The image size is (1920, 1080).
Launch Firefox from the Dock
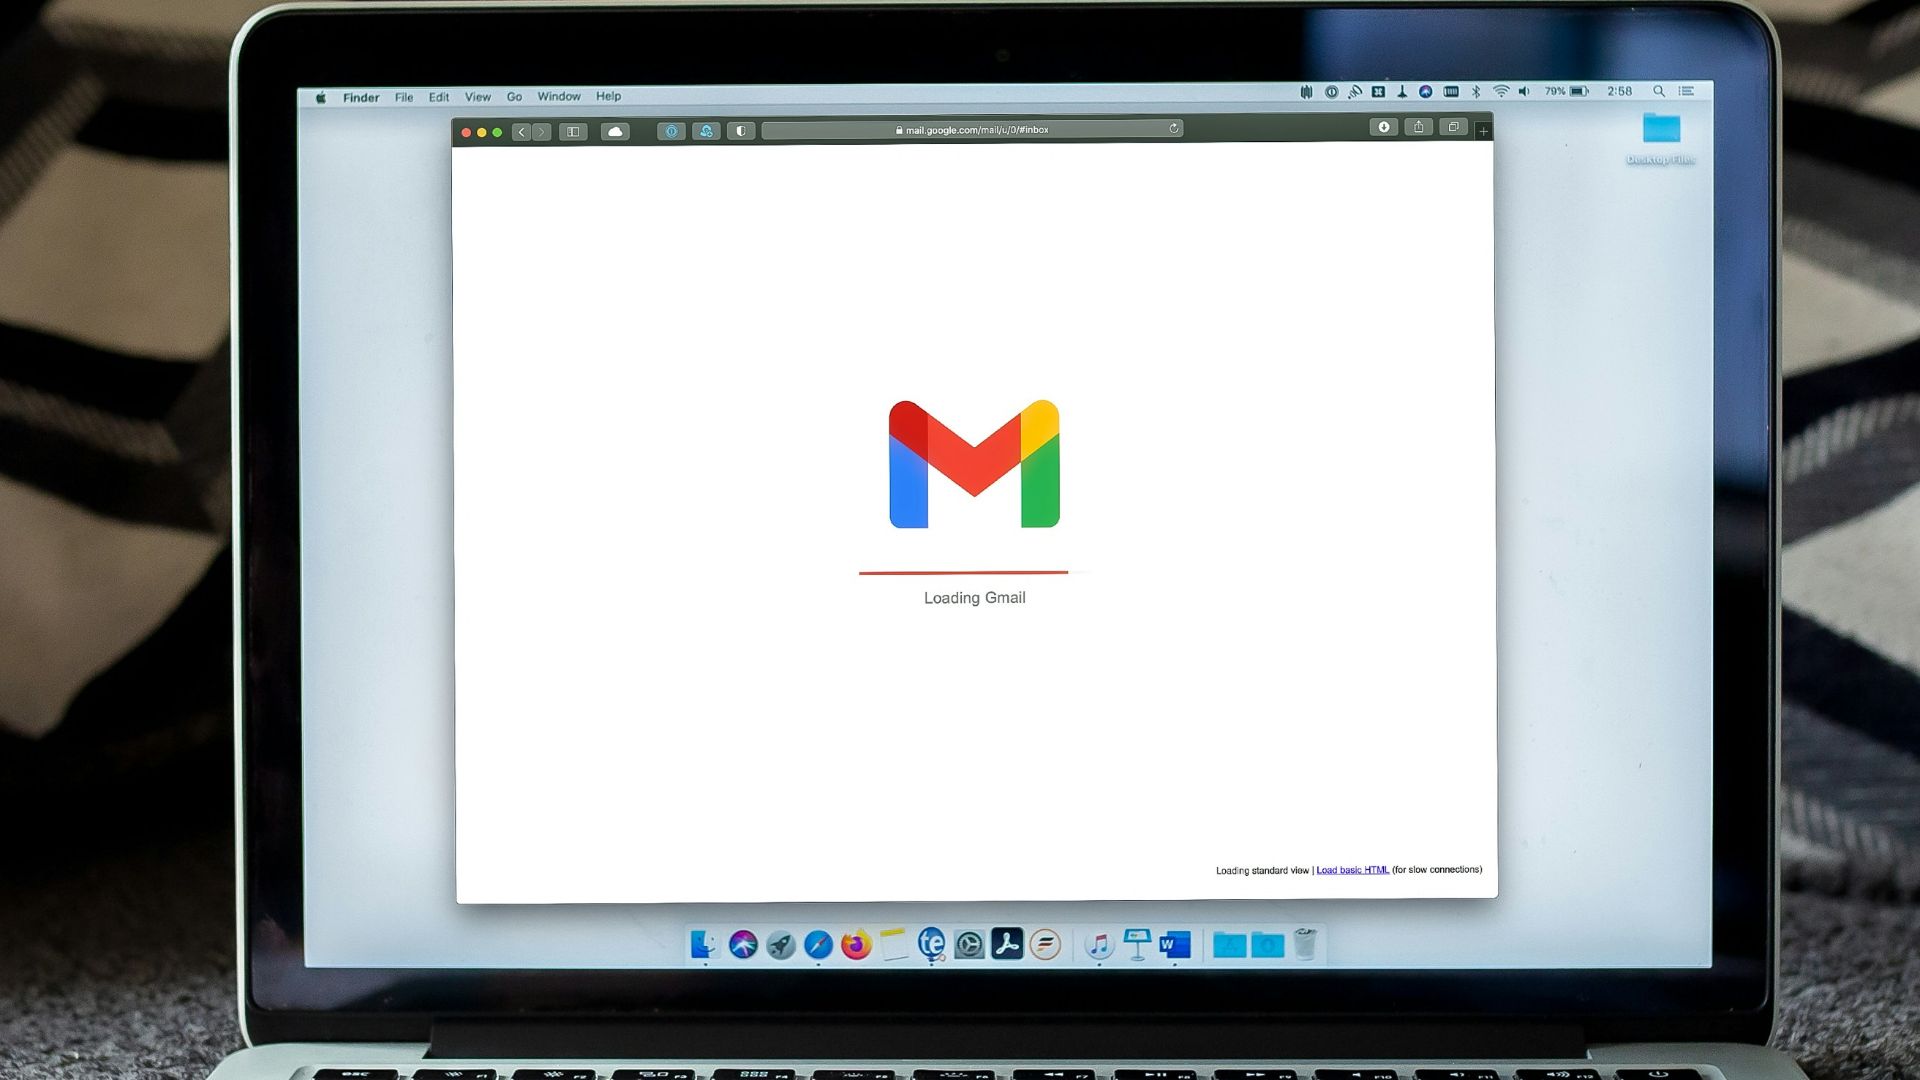pyautogui.click(x=856, y=944)
